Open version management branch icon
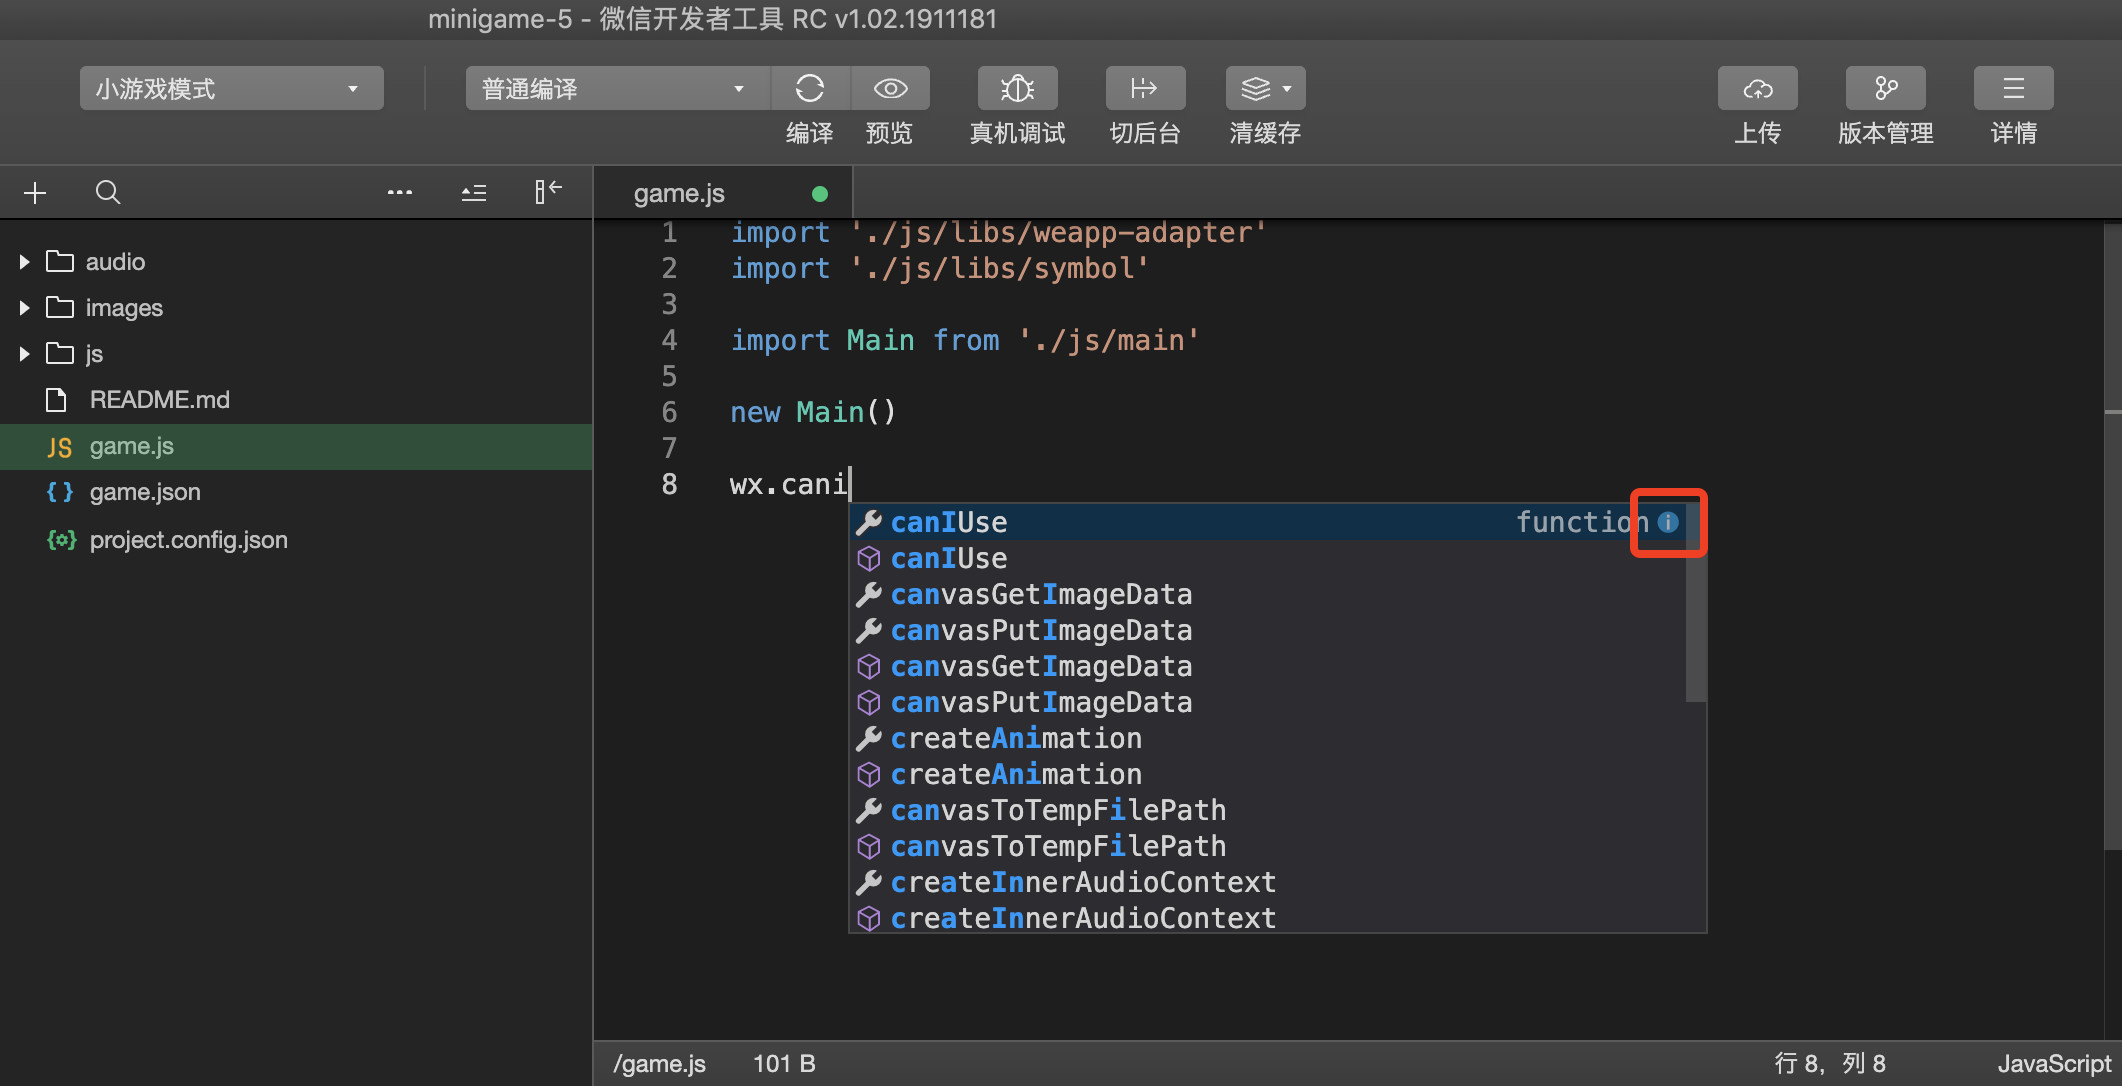The image size is (2122, 1086). (1885, 88)
